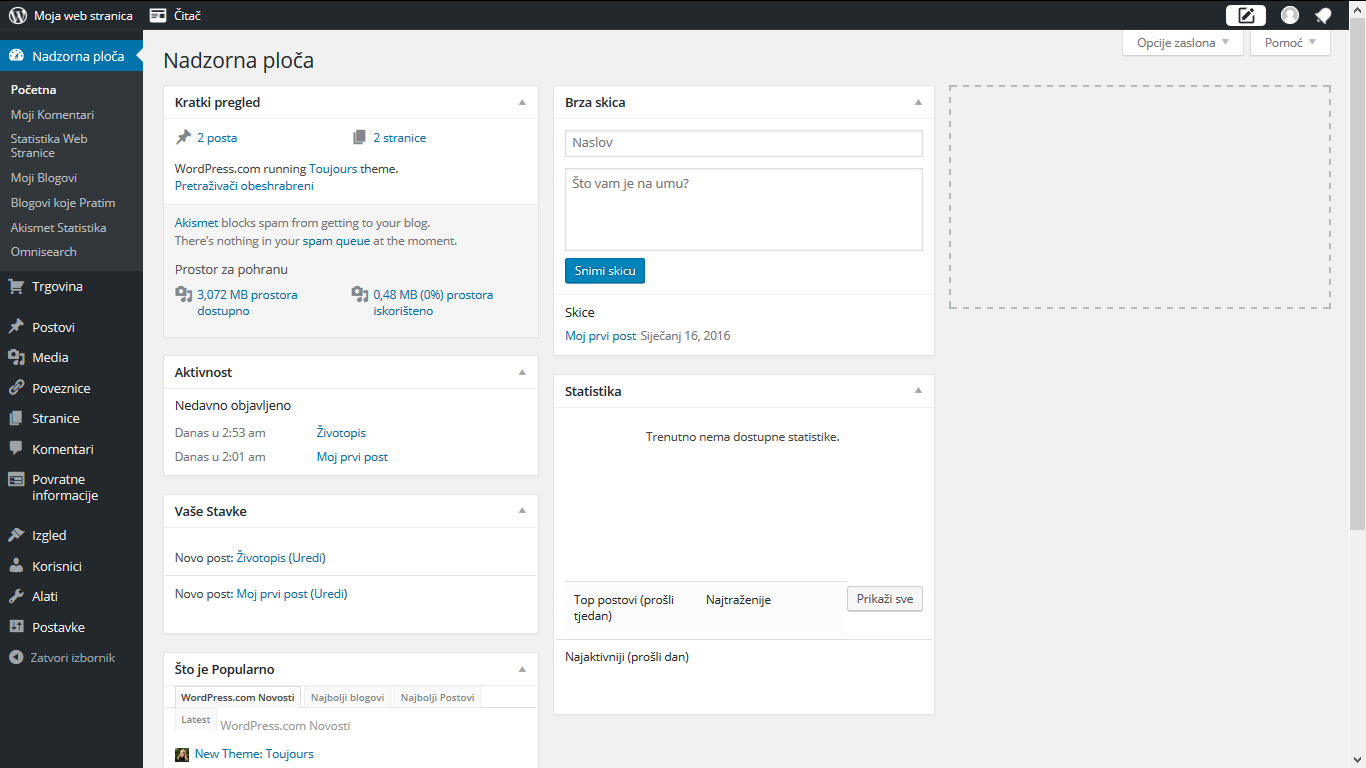Open the user avatar profile icon
This screenshot has height=768, width=1366.
coord(1290,15)
